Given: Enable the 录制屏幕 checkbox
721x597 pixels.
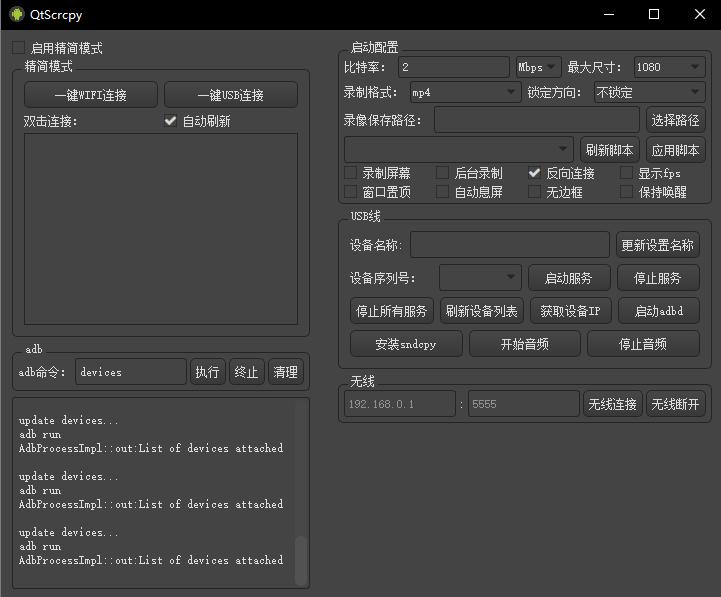Looking at the screenshot, I should (x=351, y=173).
